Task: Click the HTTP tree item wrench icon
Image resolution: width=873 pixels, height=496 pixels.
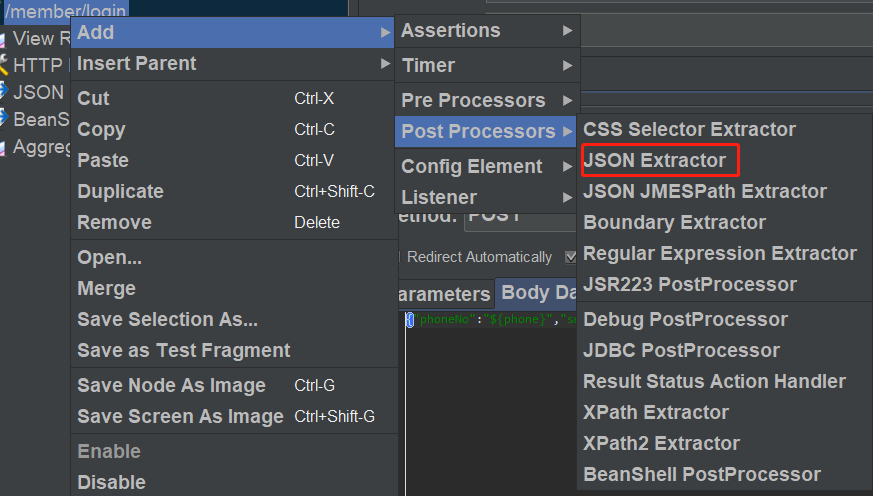Action: click(4, 67)
